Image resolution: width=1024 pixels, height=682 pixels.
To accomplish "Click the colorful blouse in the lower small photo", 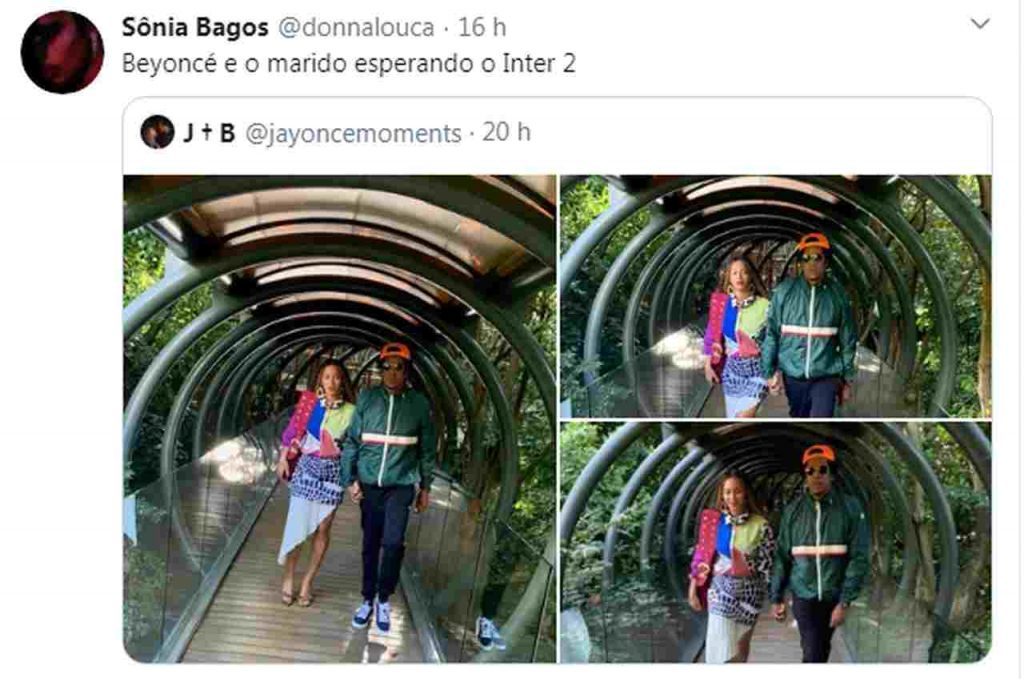I will coord(733,546).
